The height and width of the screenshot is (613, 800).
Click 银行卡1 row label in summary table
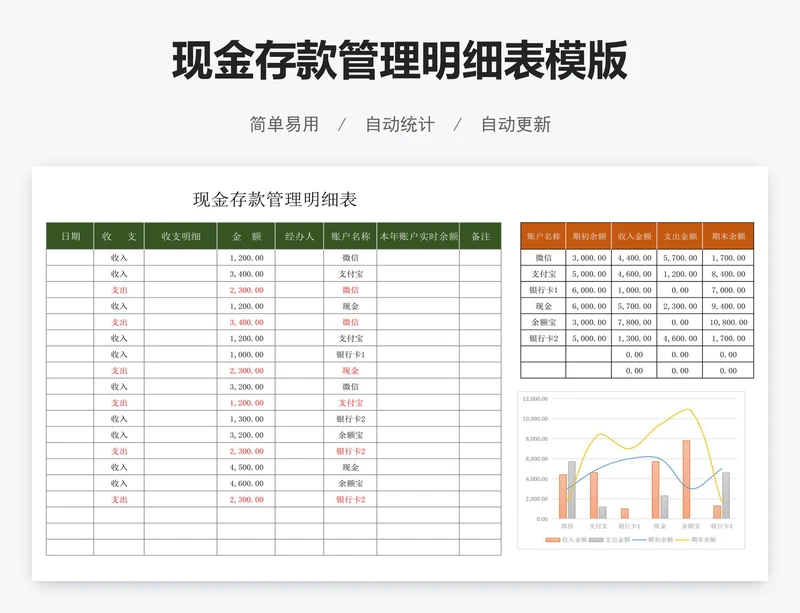[x=543, y=290]
